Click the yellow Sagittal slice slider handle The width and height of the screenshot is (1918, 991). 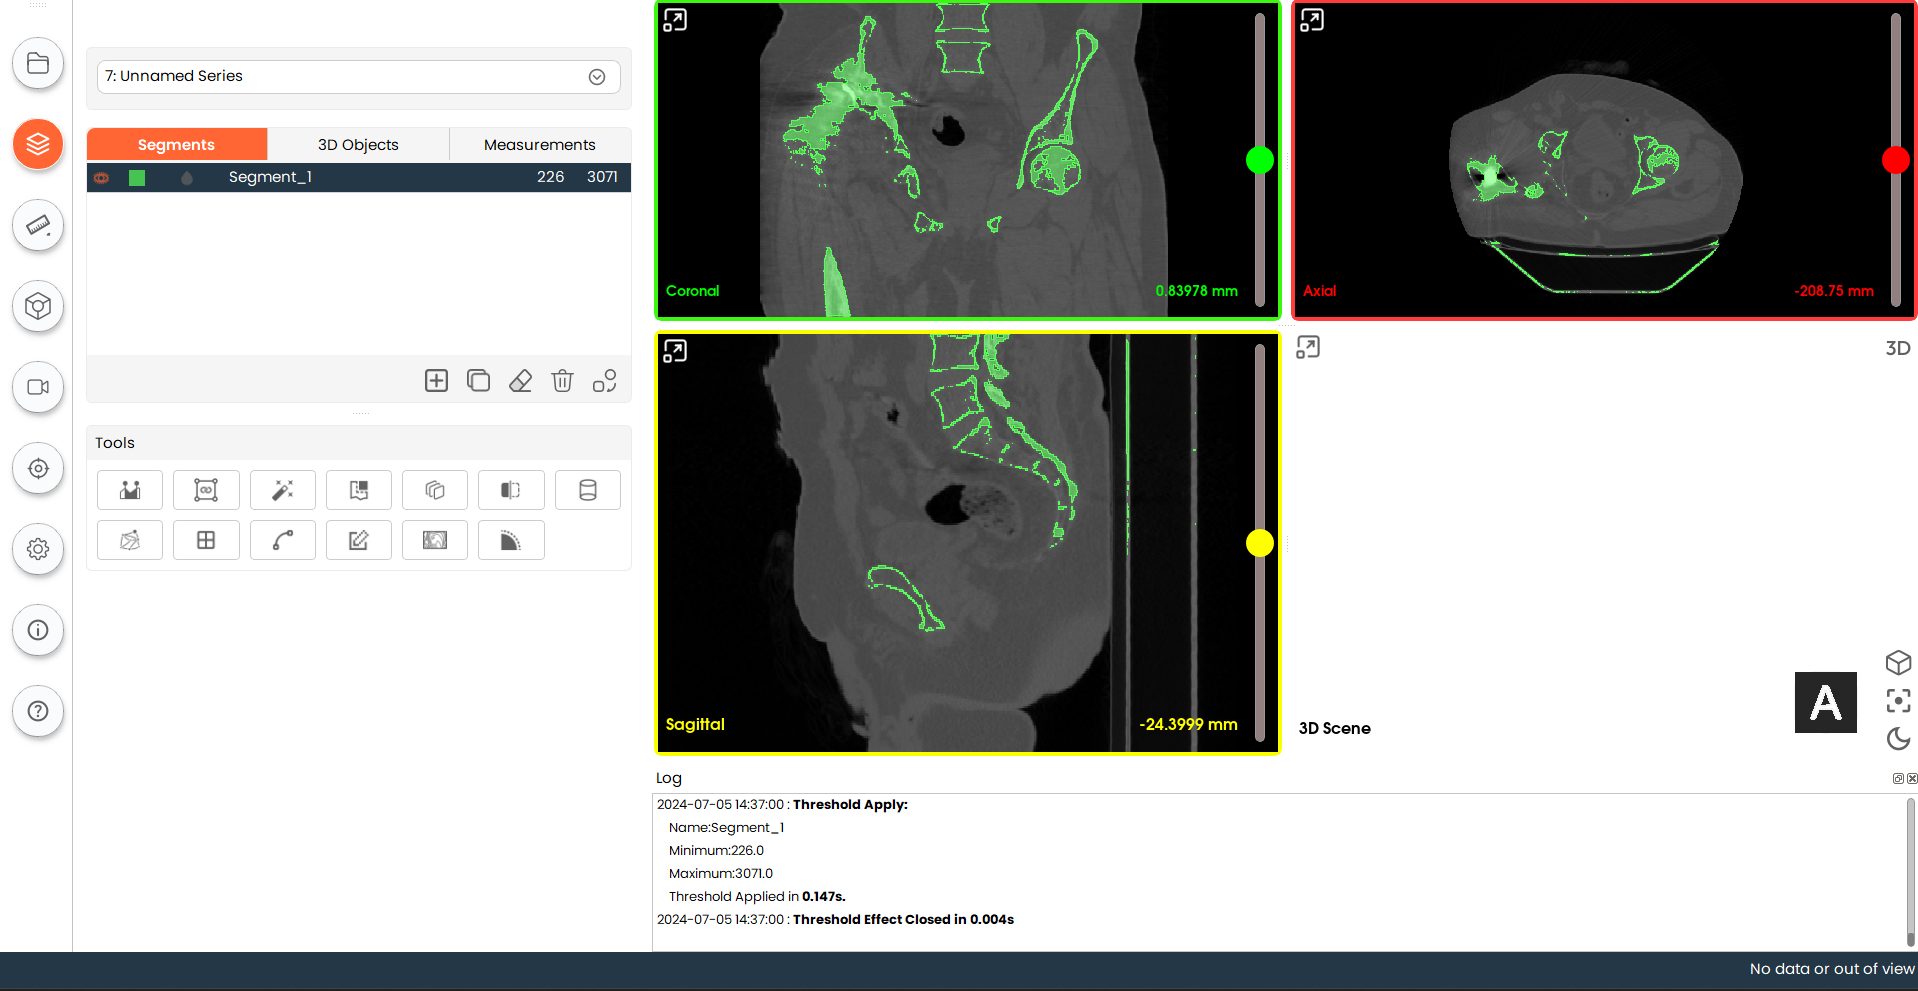click(1259, 543)
